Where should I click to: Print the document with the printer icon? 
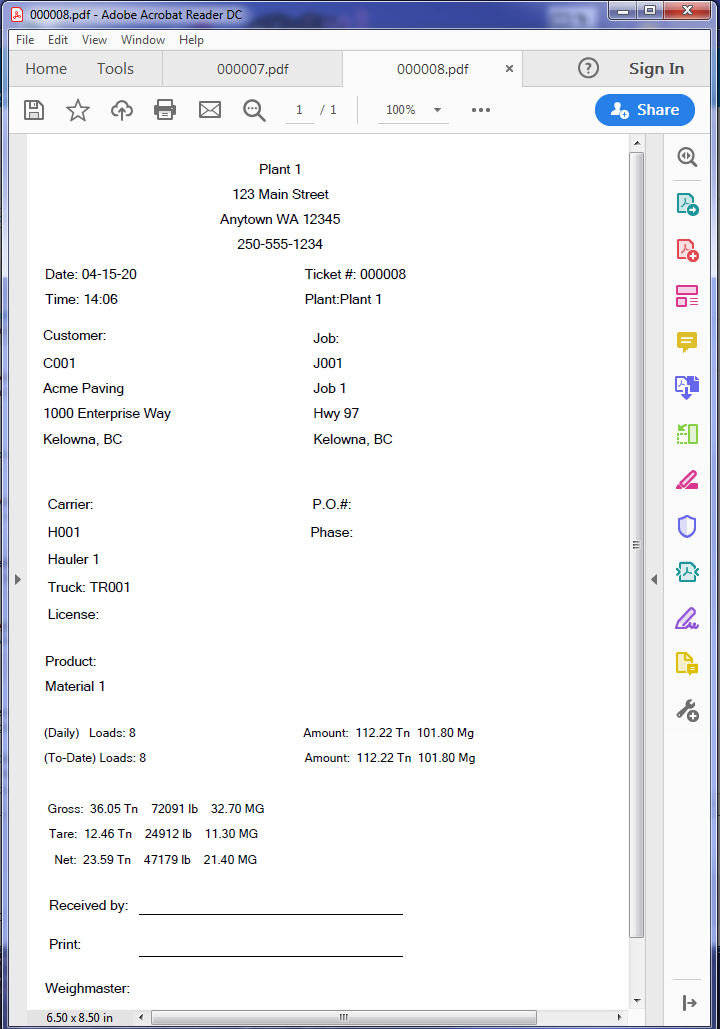tap(165, 110)
